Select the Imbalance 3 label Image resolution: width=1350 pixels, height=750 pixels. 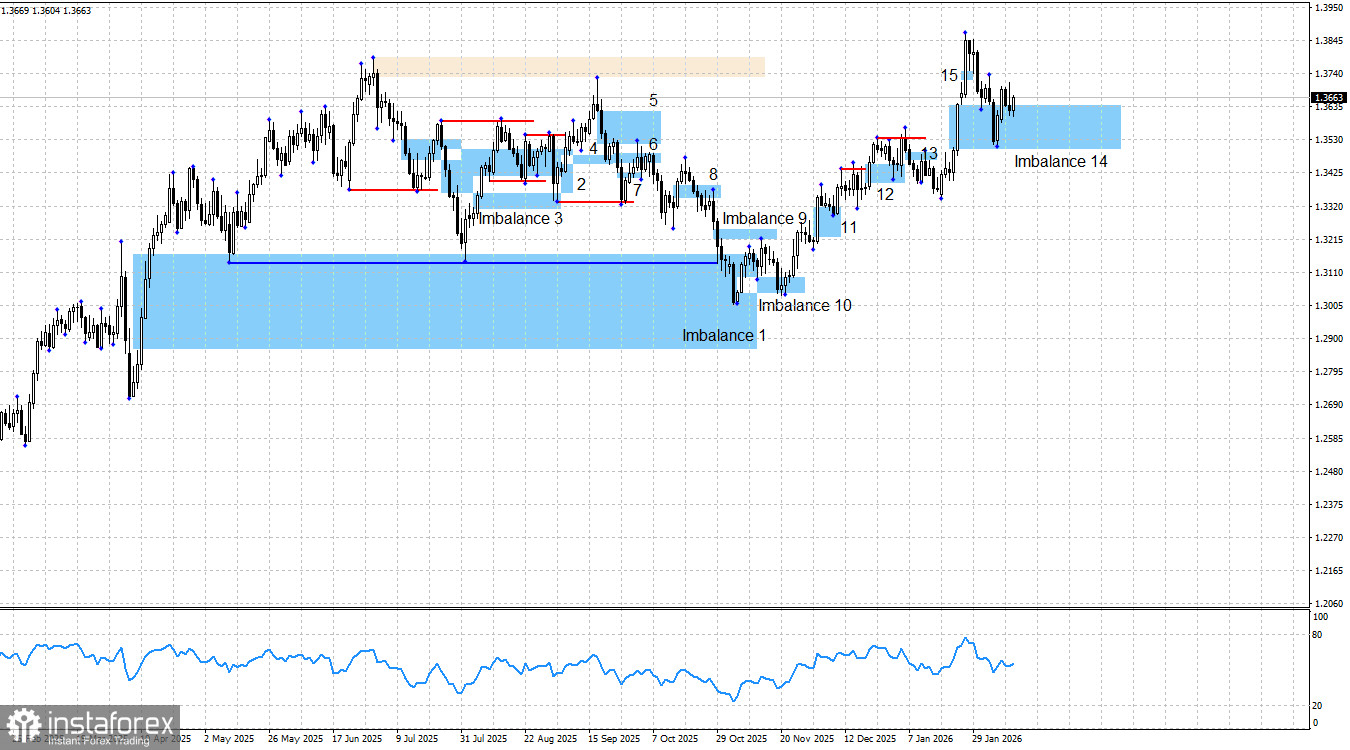tap(521, 218)
